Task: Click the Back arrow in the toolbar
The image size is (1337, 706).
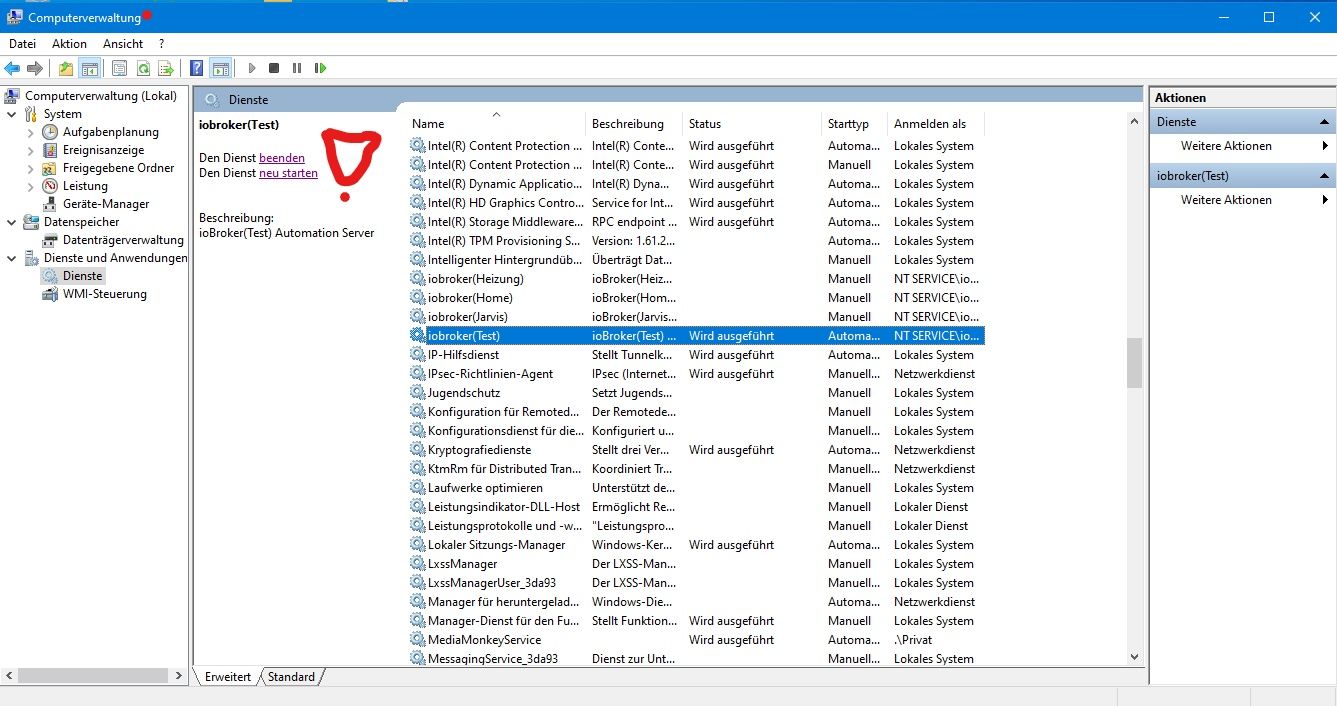Action: click(x=12, y=68)
